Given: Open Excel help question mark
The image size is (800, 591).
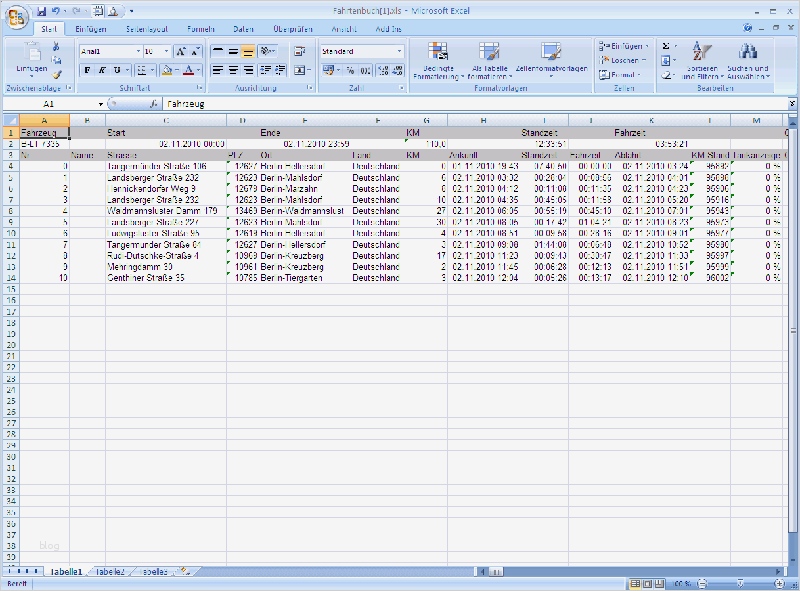Looking at the screenshot, I should coord(747,28).
